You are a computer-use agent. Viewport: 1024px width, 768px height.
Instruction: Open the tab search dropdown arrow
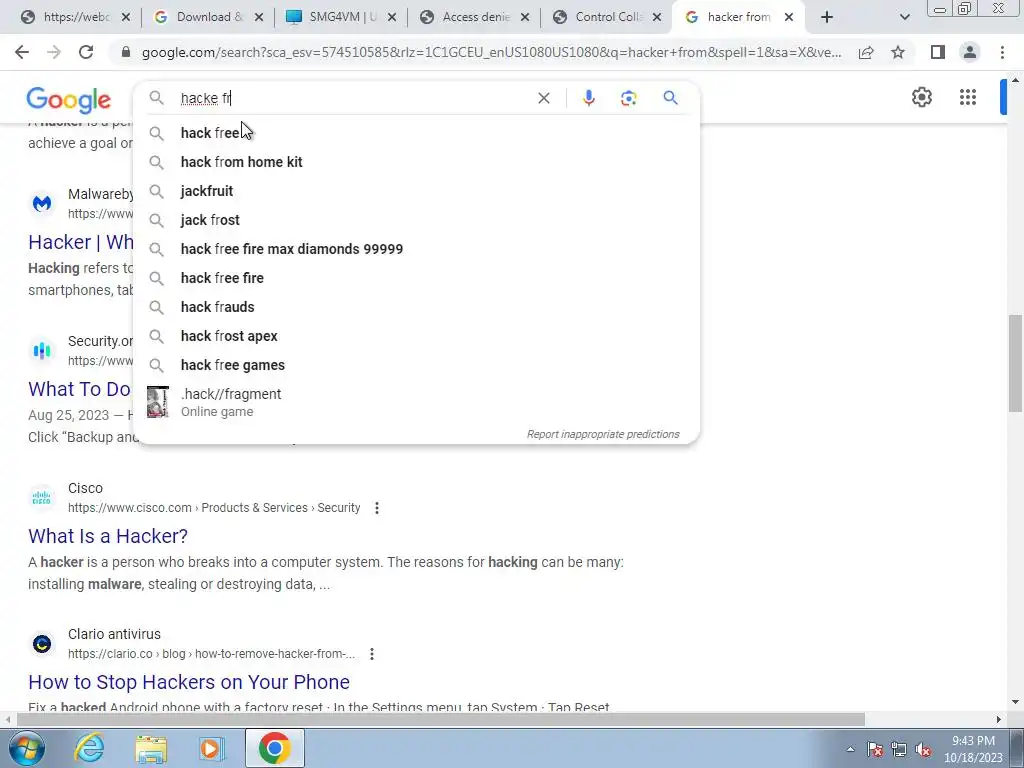[x=904, y=18]
